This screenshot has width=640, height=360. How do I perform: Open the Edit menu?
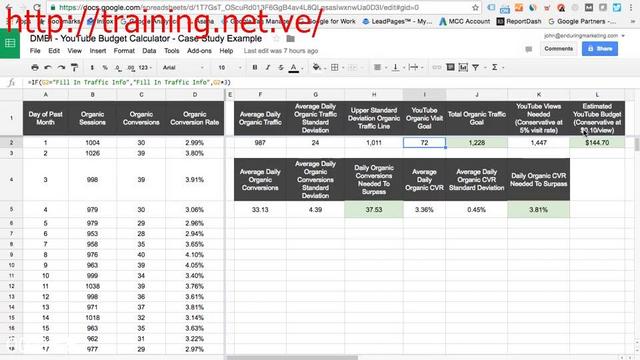[54, 51]
